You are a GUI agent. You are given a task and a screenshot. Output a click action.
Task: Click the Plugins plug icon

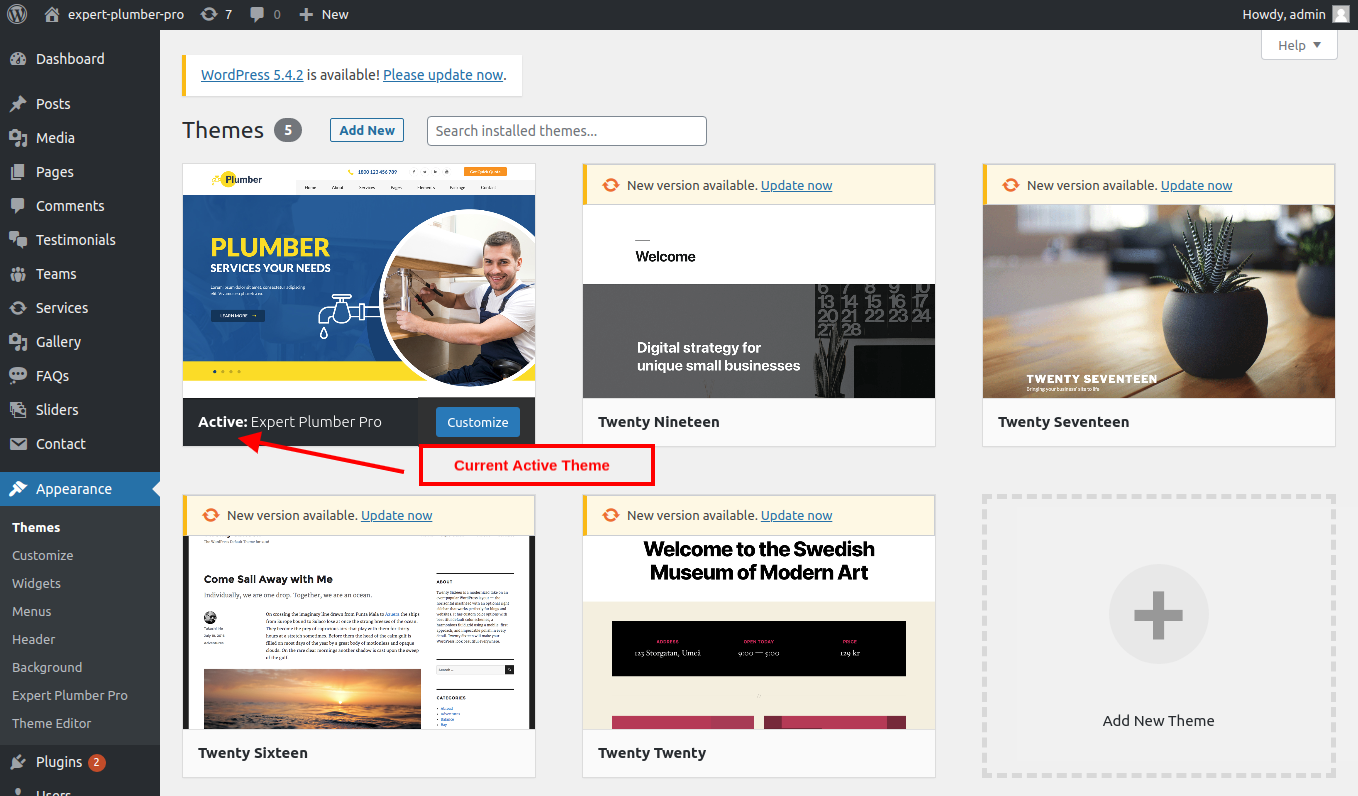tap(18, 762)
